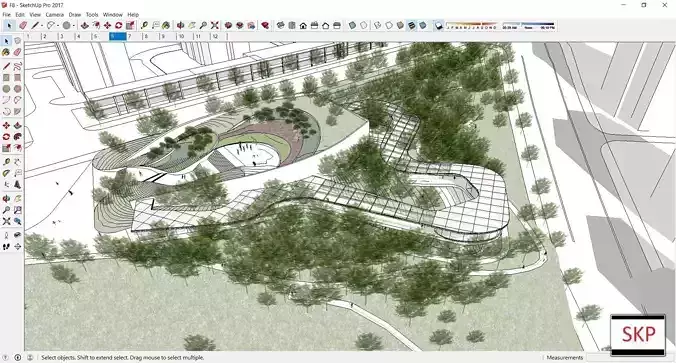
Task: Select the Make Component tool
Action: click(x=17, y=41)
